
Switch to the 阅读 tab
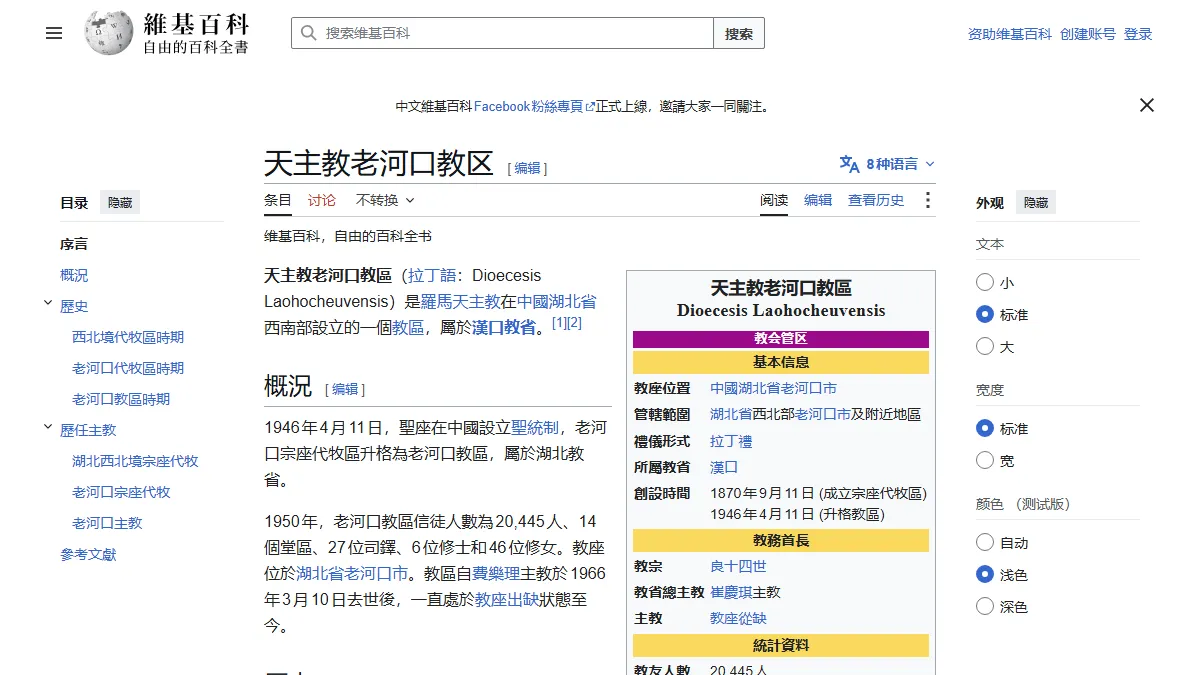(x=774, y=200)
